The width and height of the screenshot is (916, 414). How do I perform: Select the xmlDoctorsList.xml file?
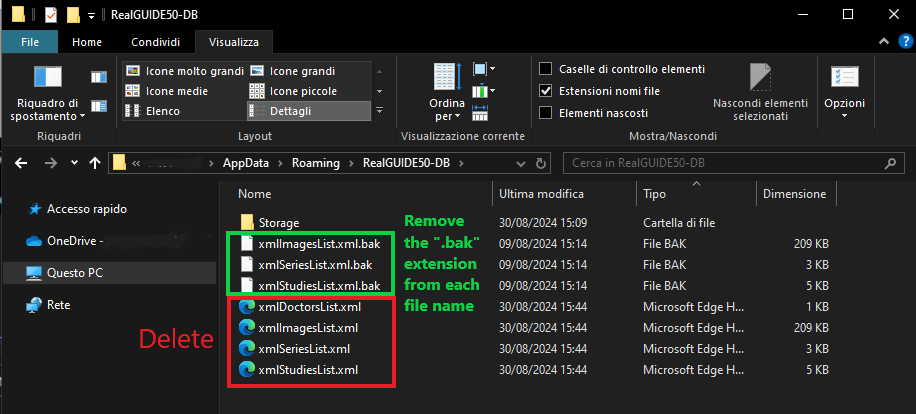(x=309, y=307)
